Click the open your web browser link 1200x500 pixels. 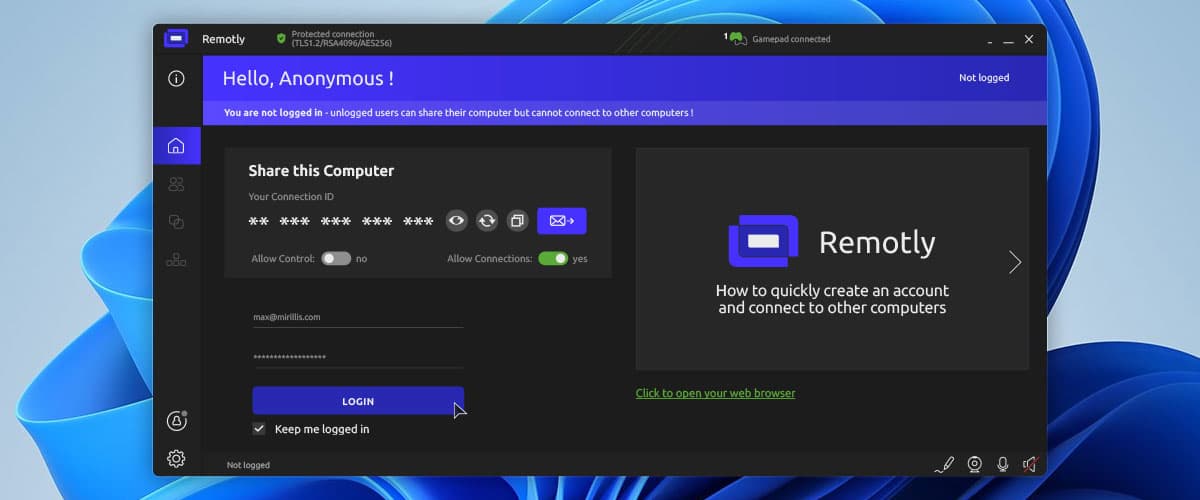click(x=716, y=393)
